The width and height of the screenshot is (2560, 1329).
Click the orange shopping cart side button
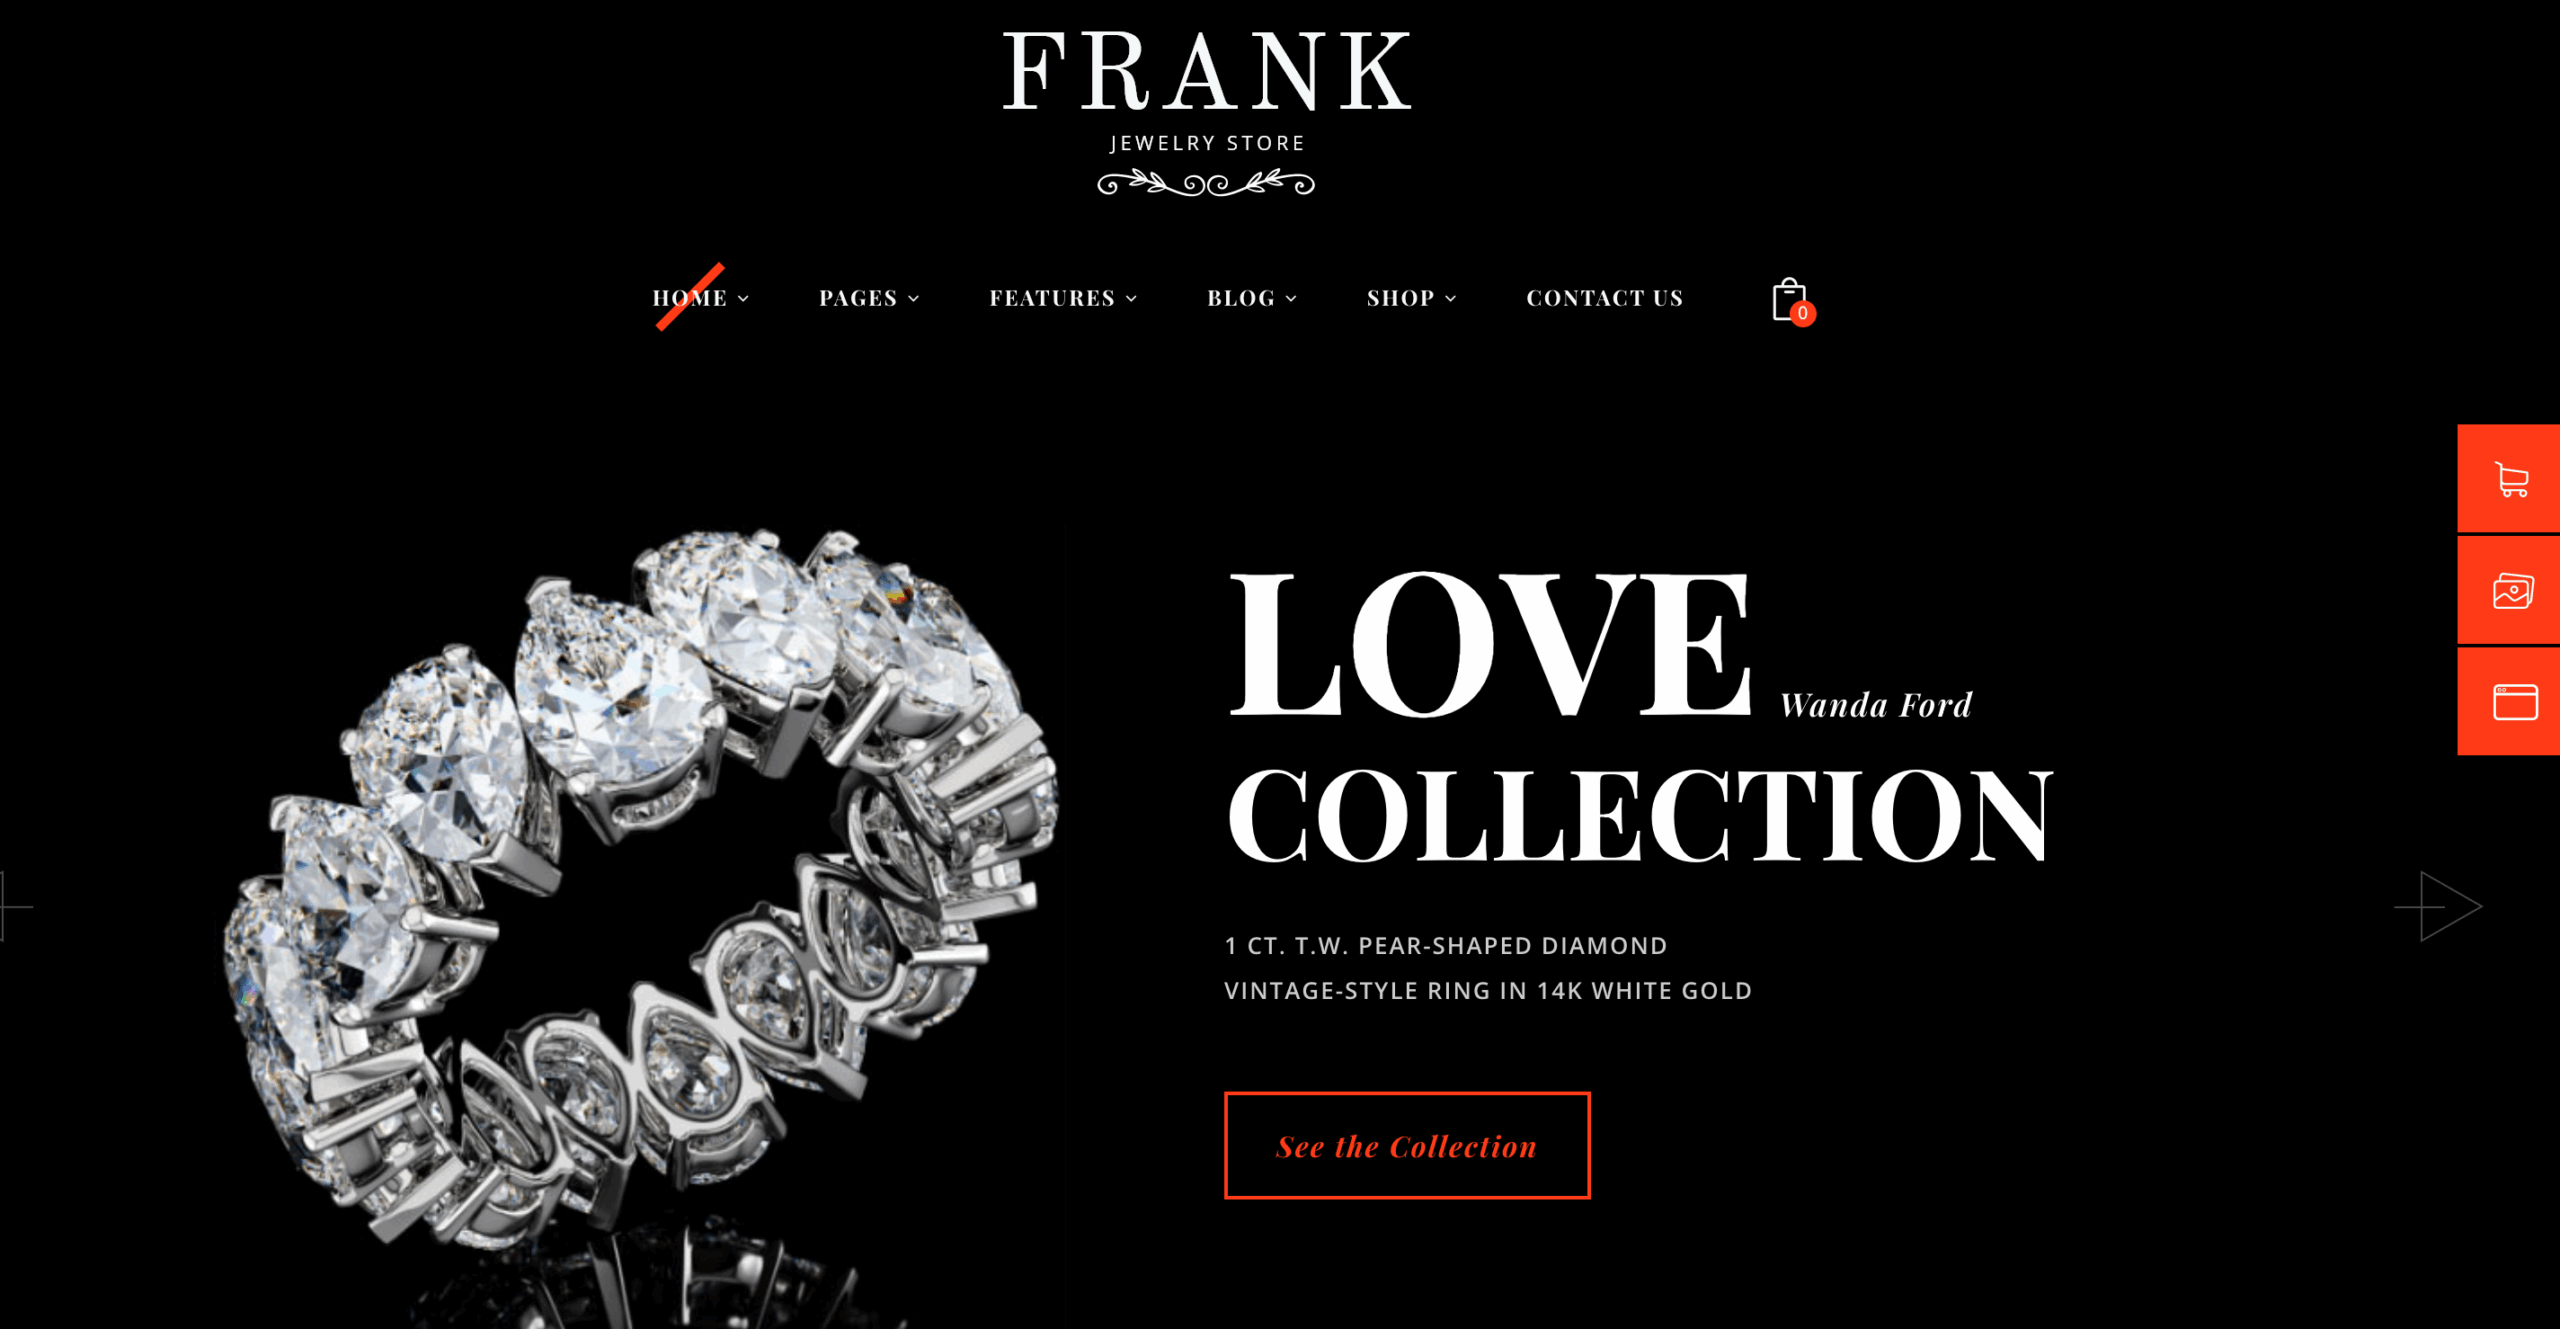pos(2509,478)
